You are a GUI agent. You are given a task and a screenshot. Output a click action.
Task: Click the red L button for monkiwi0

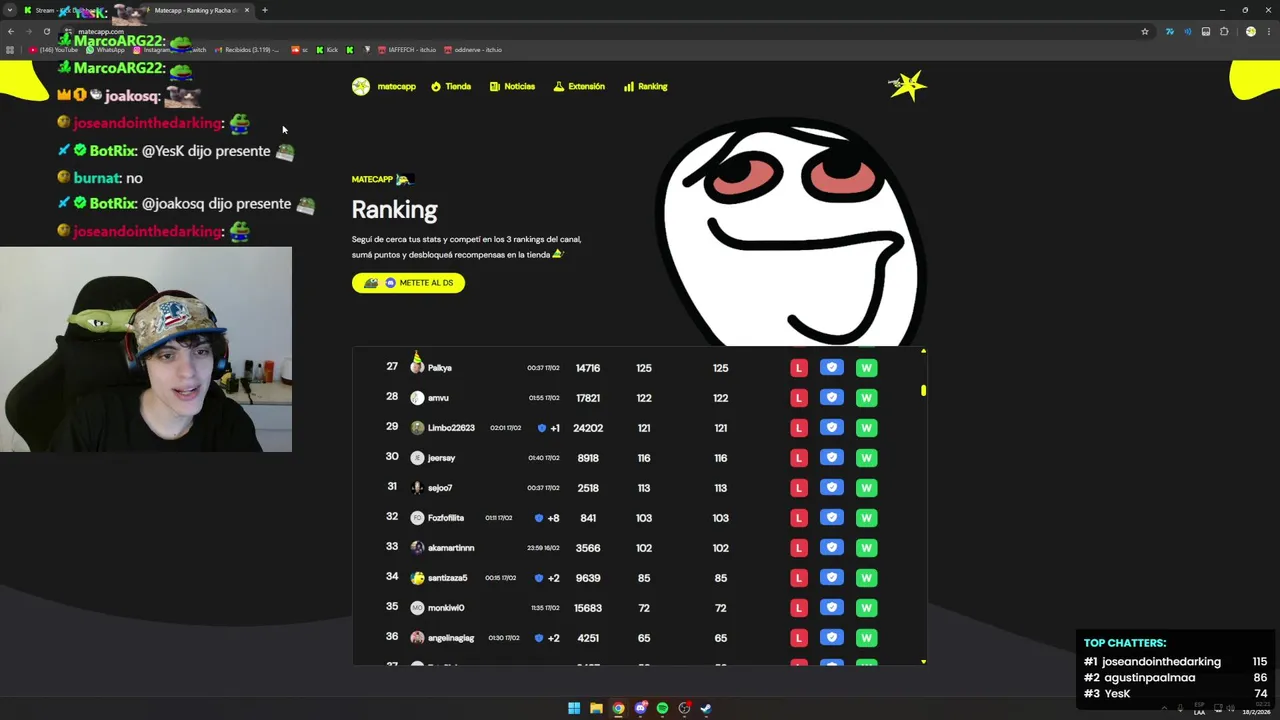tap(798, 608)
